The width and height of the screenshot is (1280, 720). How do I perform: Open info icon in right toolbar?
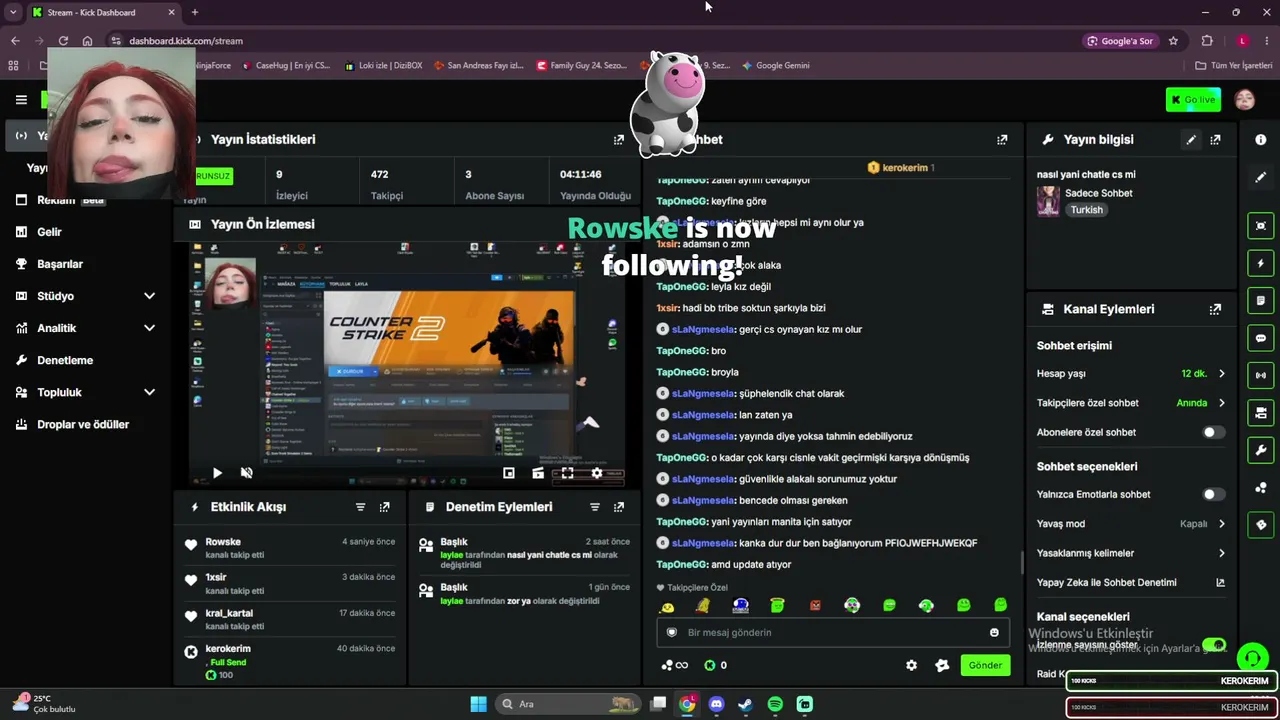pyautogui.click(x=1260, y=140)
